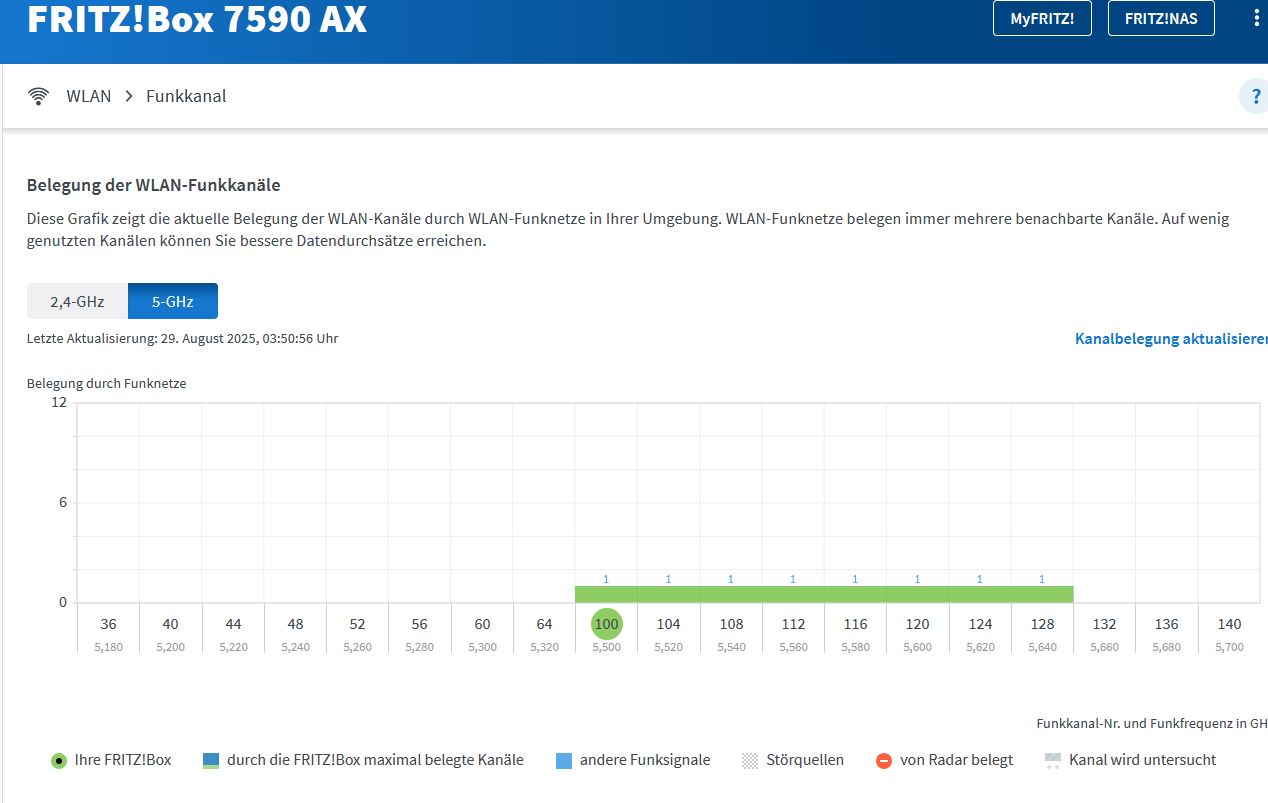Click channel 56 label on the axis
Screen dimensions: 1268x803
[x=419, y=624]
